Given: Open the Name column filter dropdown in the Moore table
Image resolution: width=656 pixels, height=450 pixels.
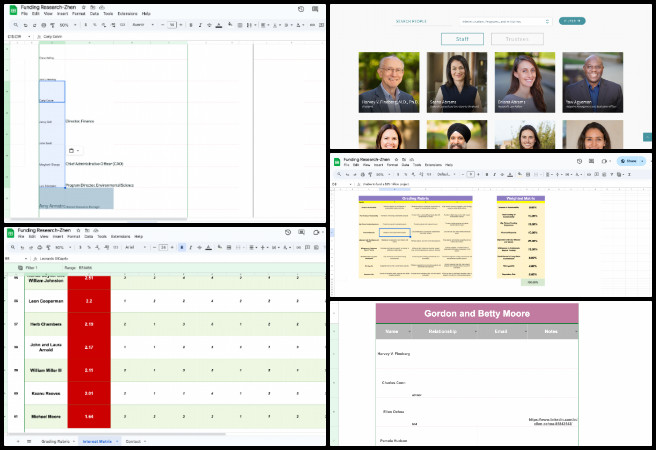Looking at the screenshot, I should point(410,332).
